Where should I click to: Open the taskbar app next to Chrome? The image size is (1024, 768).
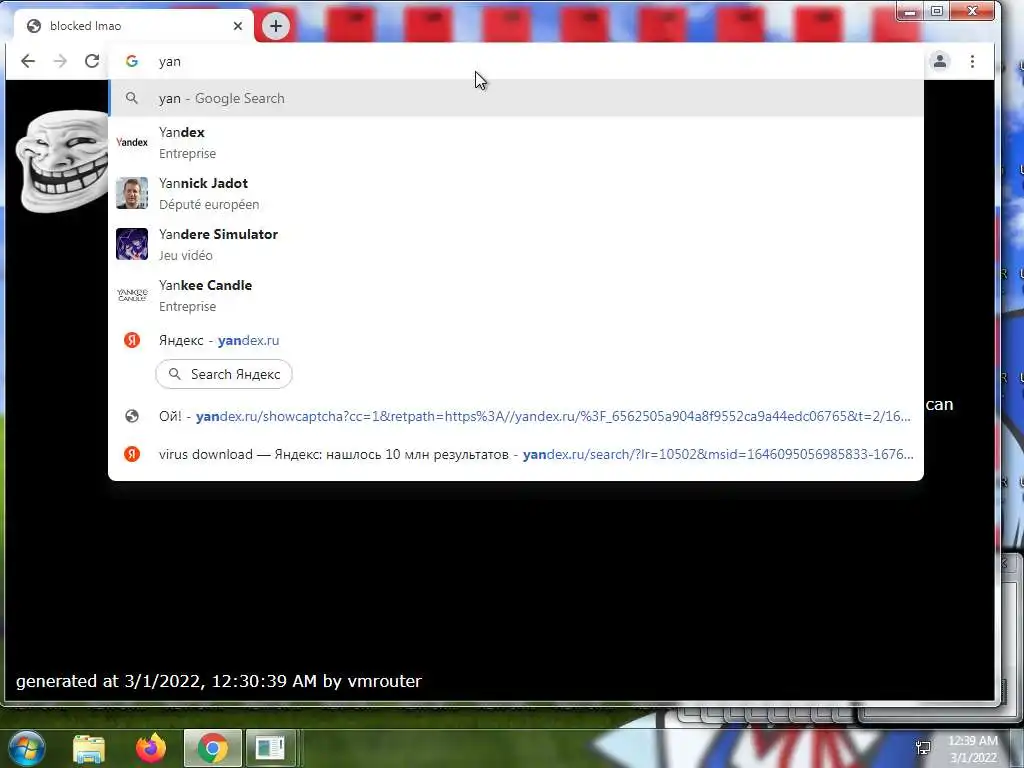pyautogui.click(x=270, y=748)
